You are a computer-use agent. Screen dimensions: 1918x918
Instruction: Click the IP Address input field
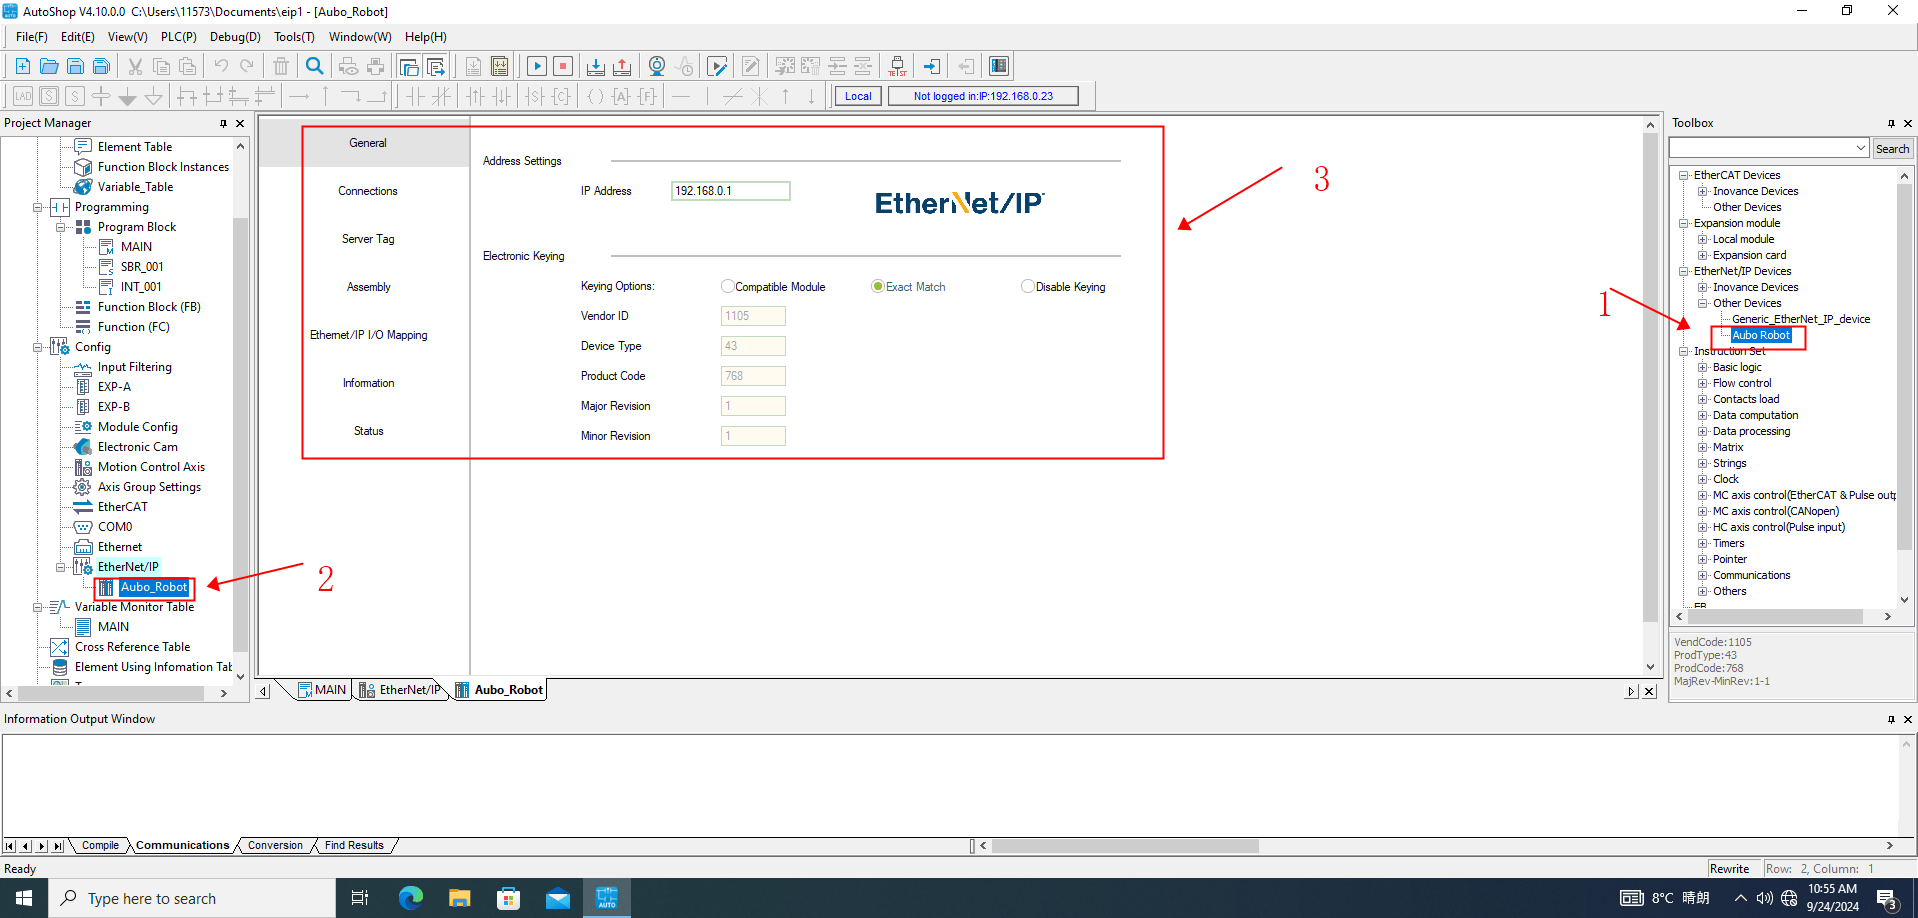730,191
